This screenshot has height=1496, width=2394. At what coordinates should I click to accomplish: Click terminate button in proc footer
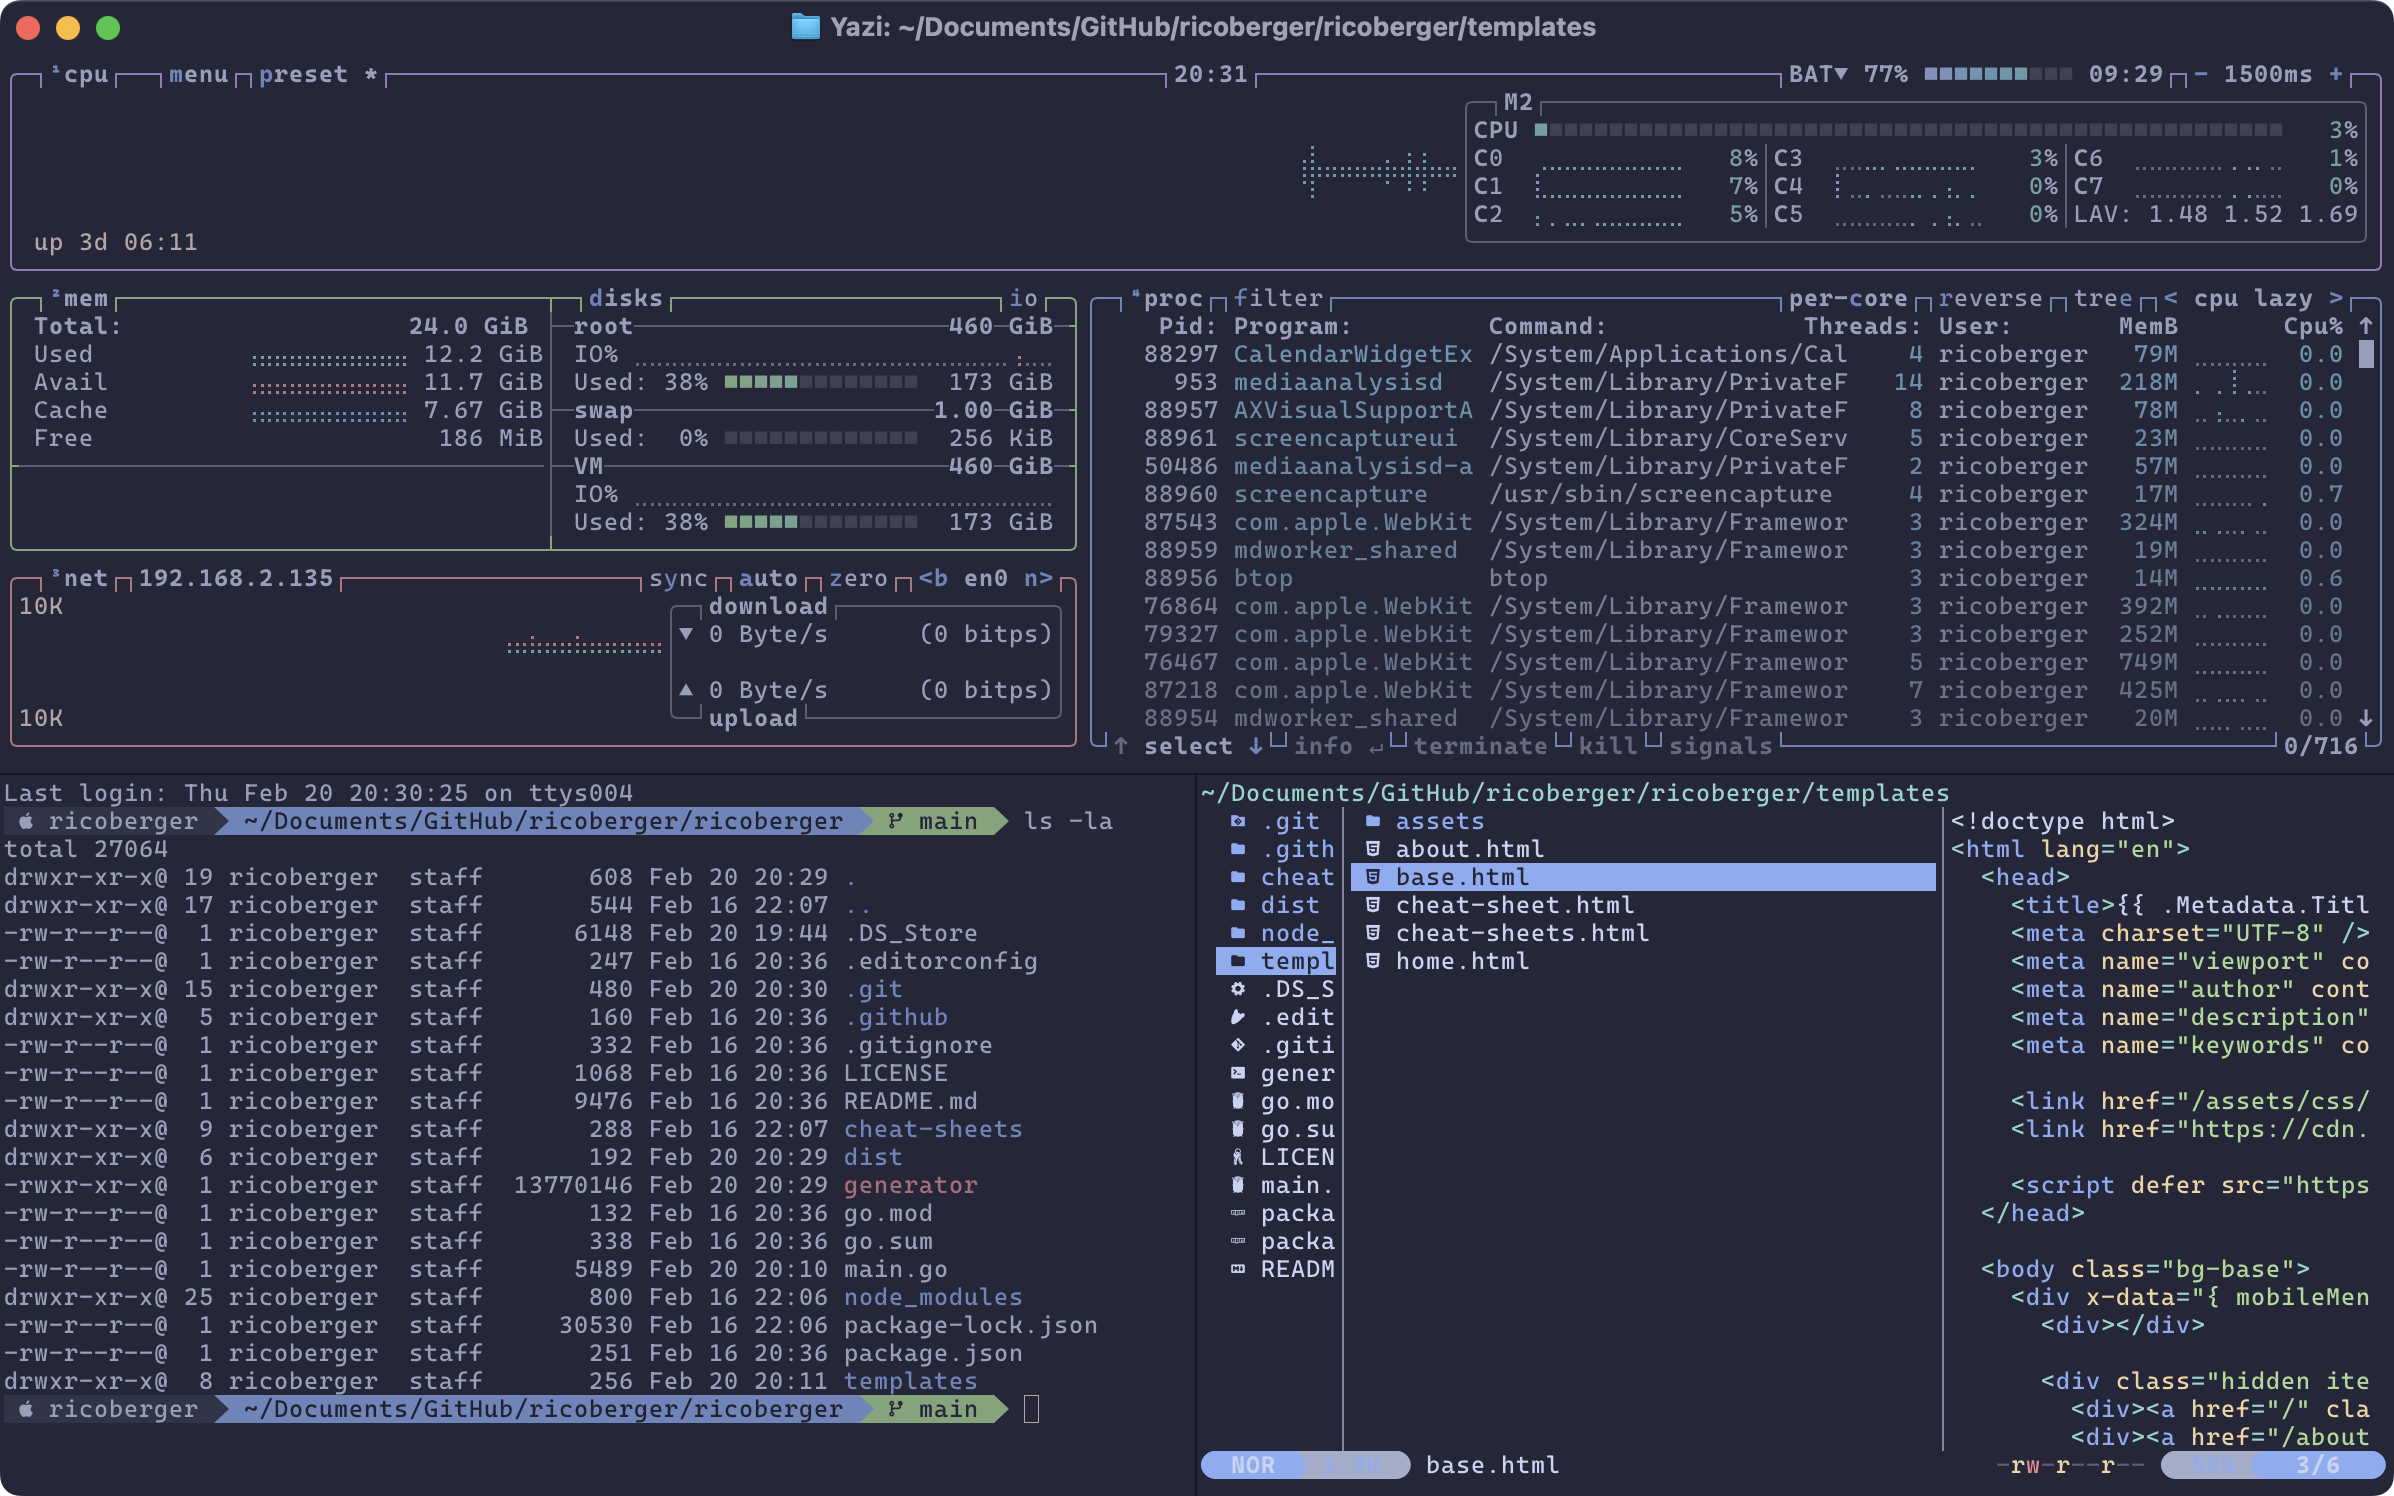[1480, 746]
